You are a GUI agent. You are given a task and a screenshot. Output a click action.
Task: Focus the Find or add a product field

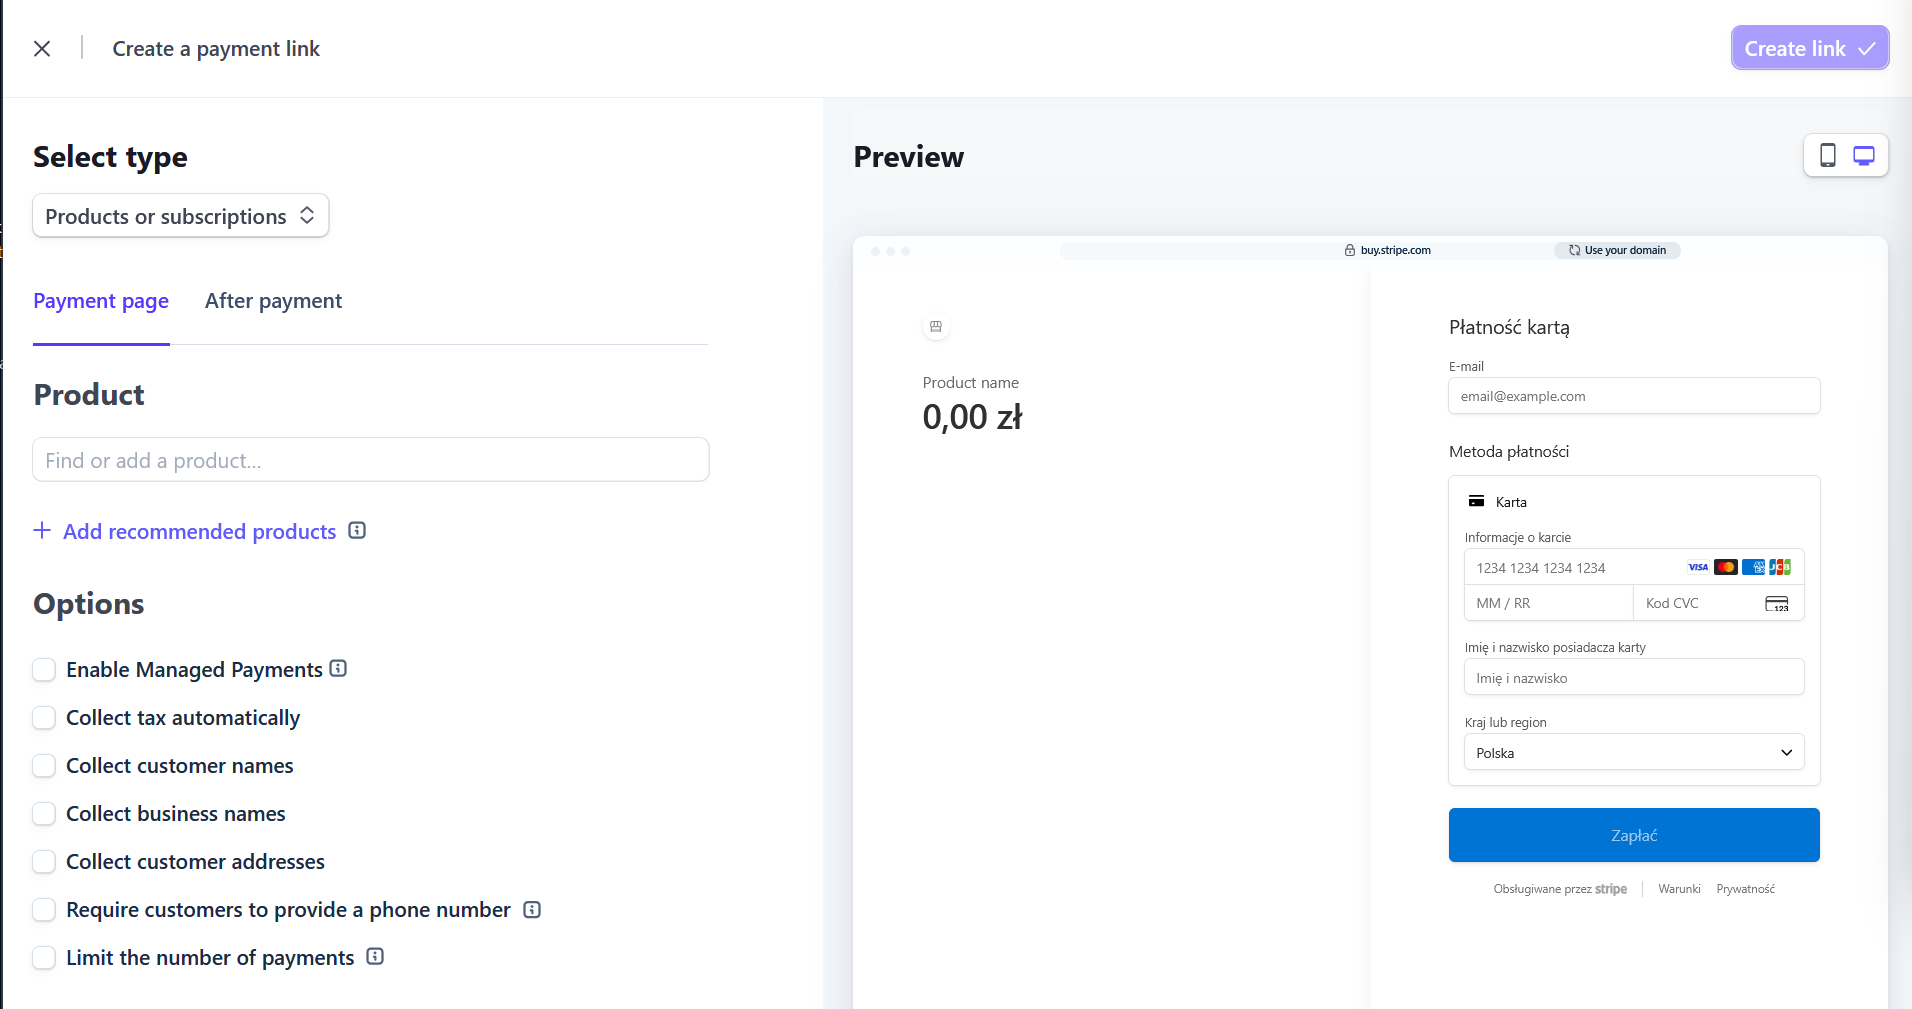pyautogui.click(x=371, y=460)
